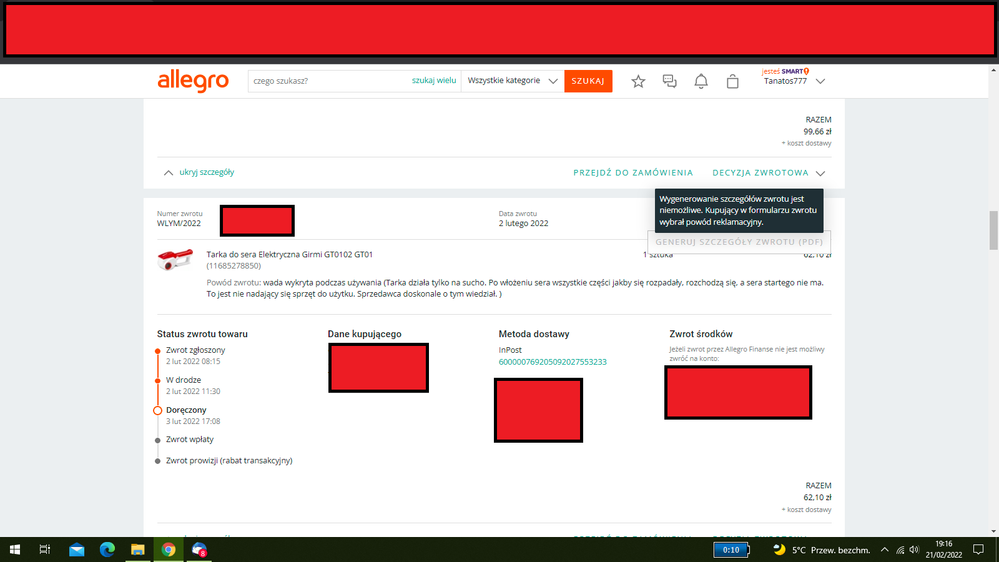Open the Allegro logo home link
999x562 pixels.
193,81
